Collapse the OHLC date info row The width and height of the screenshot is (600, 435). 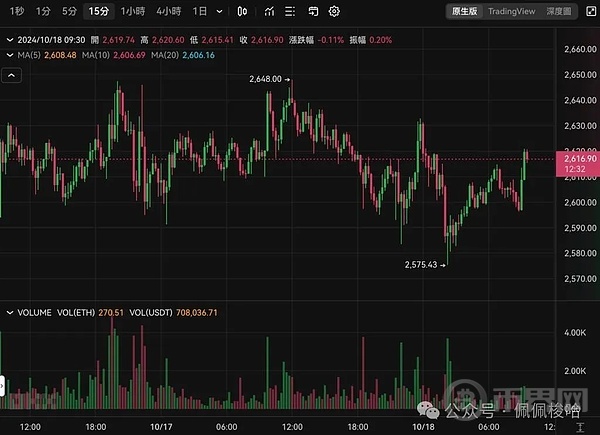(10, 40)
